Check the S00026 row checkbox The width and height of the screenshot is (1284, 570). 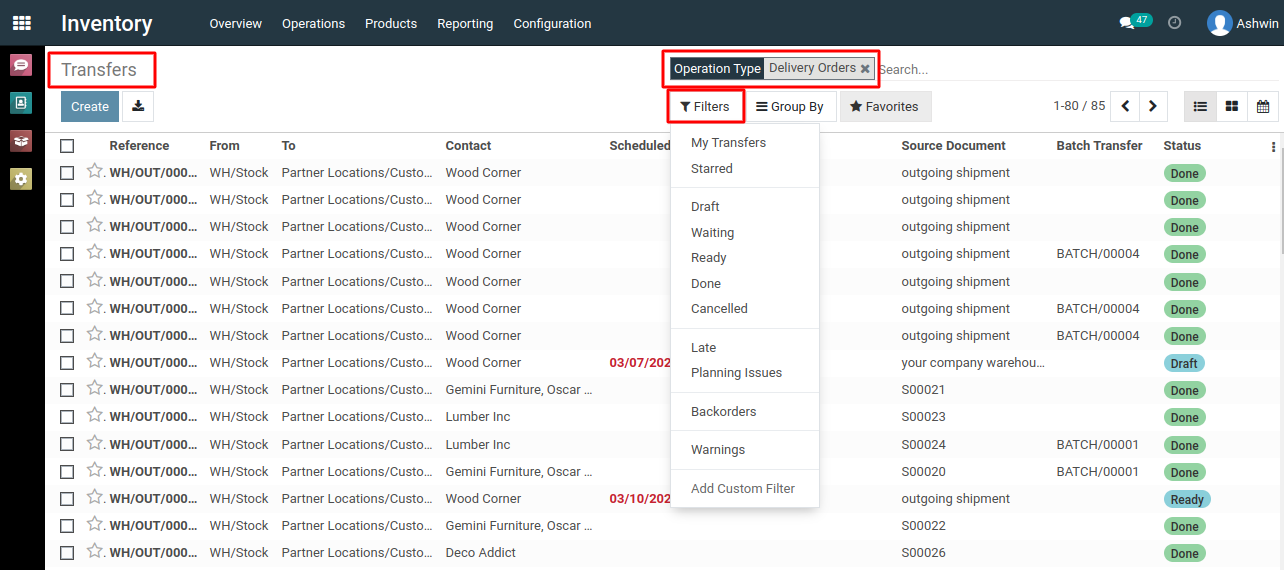(x=67, y=553)
